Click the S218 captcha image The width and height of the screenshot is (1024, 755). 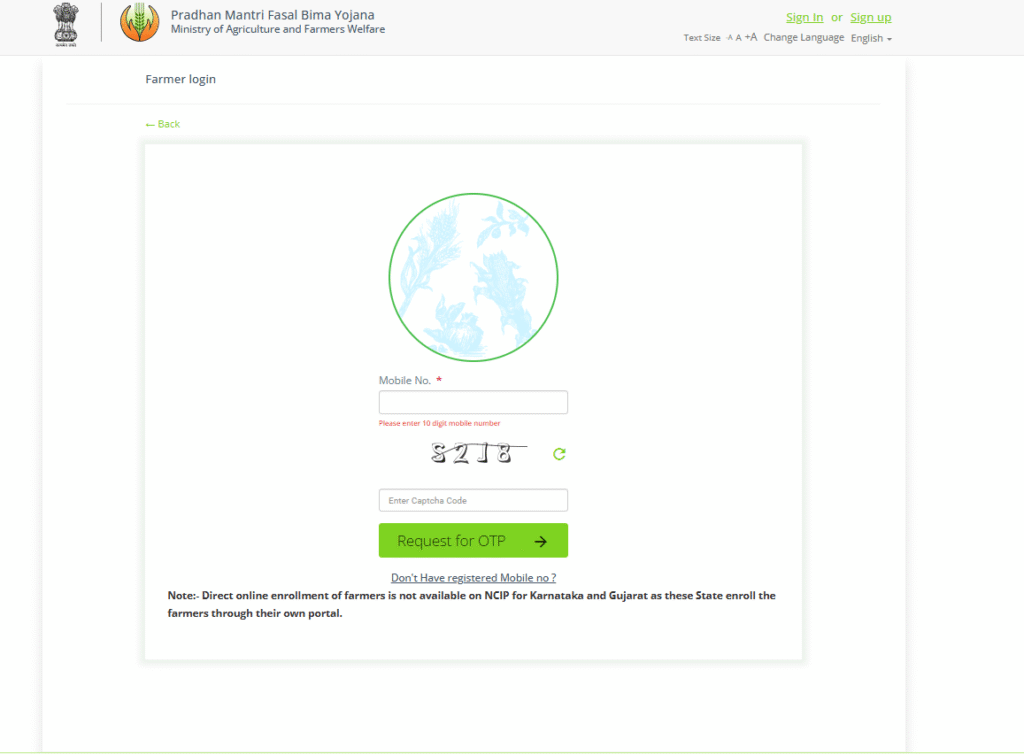(x=478, y=452)
